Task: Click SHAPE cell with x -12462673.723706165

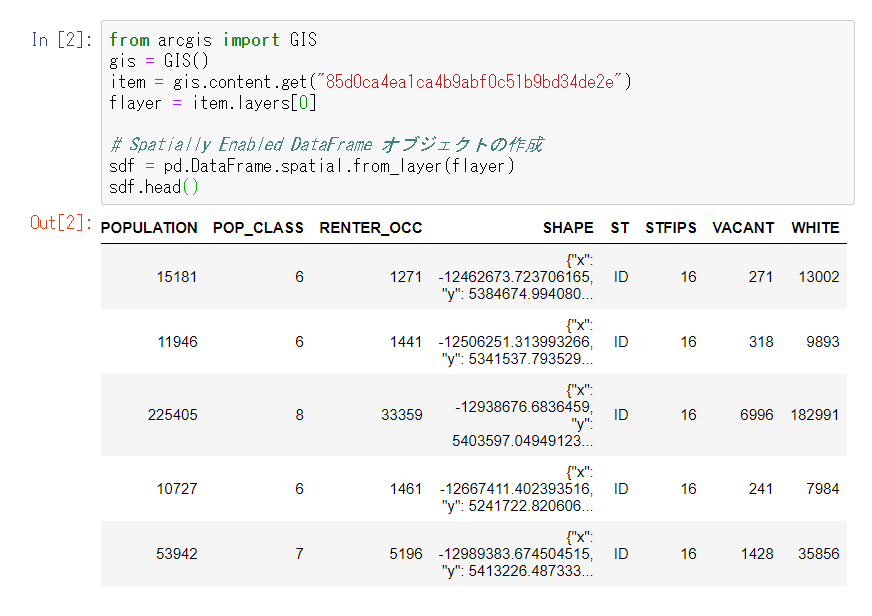Action: [516, 277]
